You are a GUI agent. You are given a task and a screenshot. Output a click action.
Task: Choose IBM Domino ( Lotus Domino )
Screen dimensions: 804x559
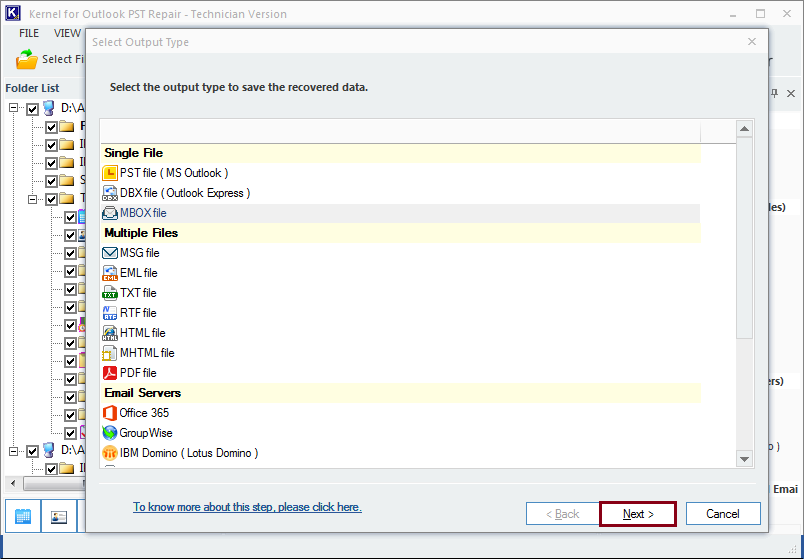[x=189, y=453]
